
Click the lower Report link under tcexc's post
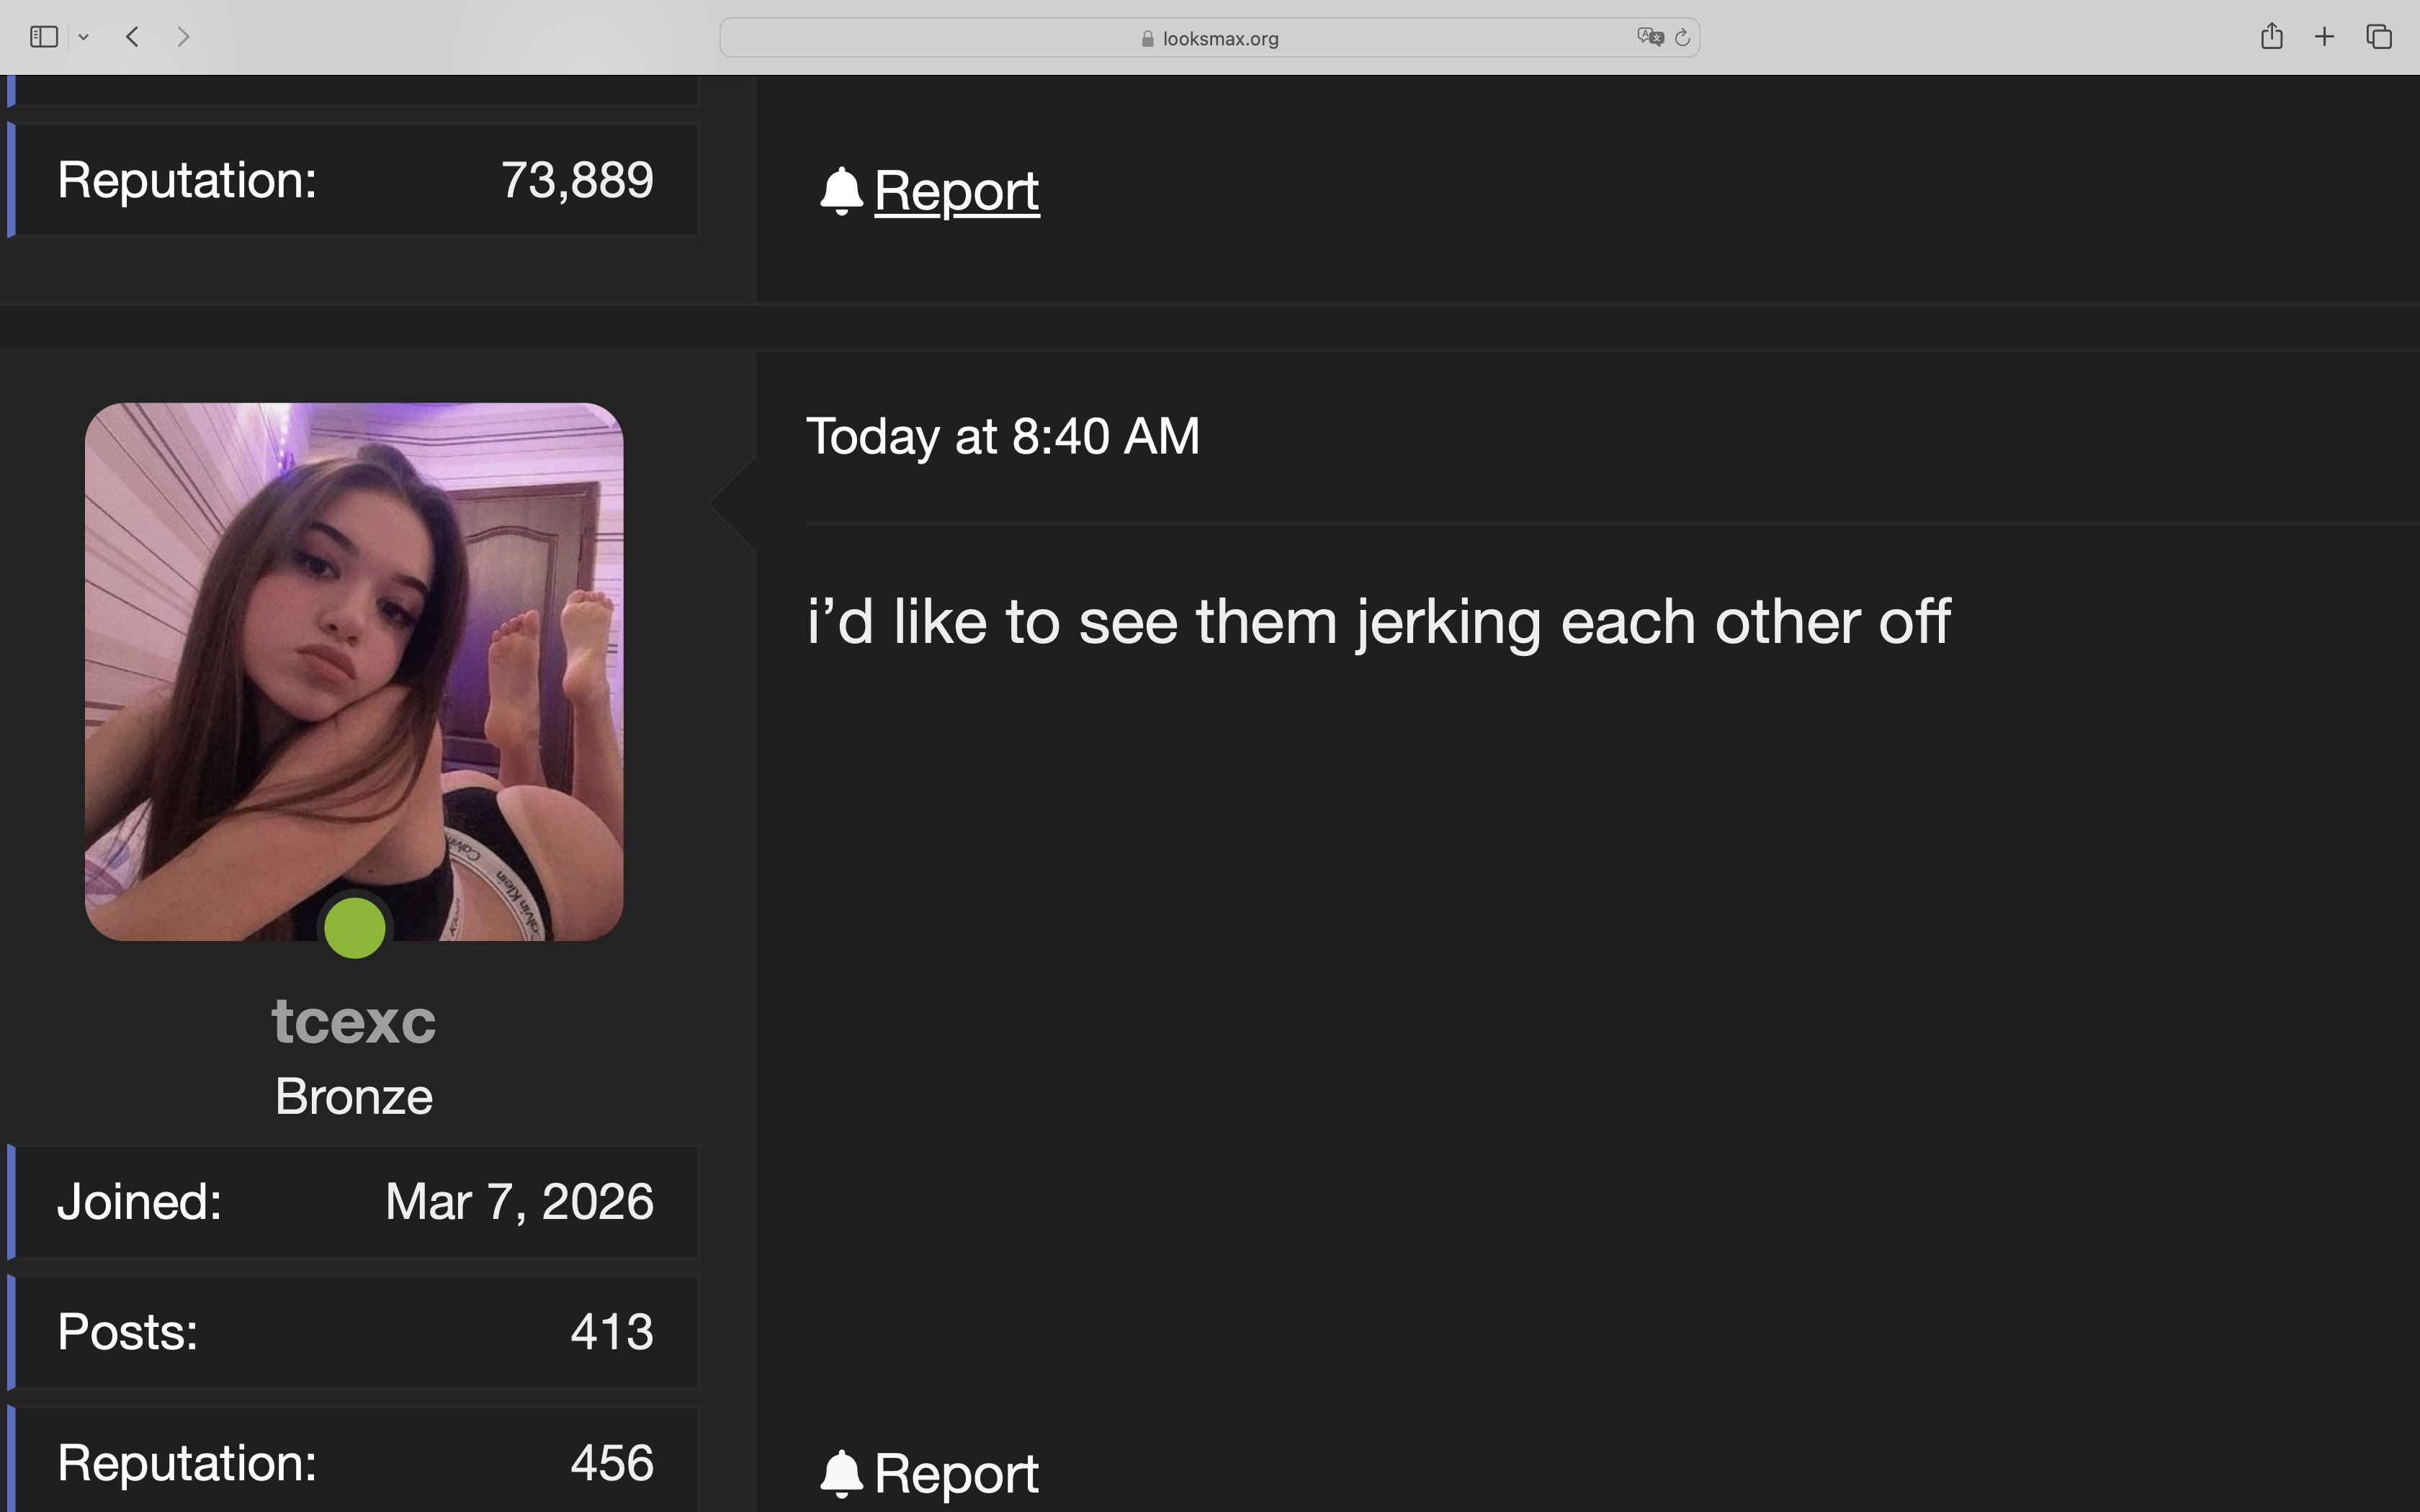[956, 1474]
